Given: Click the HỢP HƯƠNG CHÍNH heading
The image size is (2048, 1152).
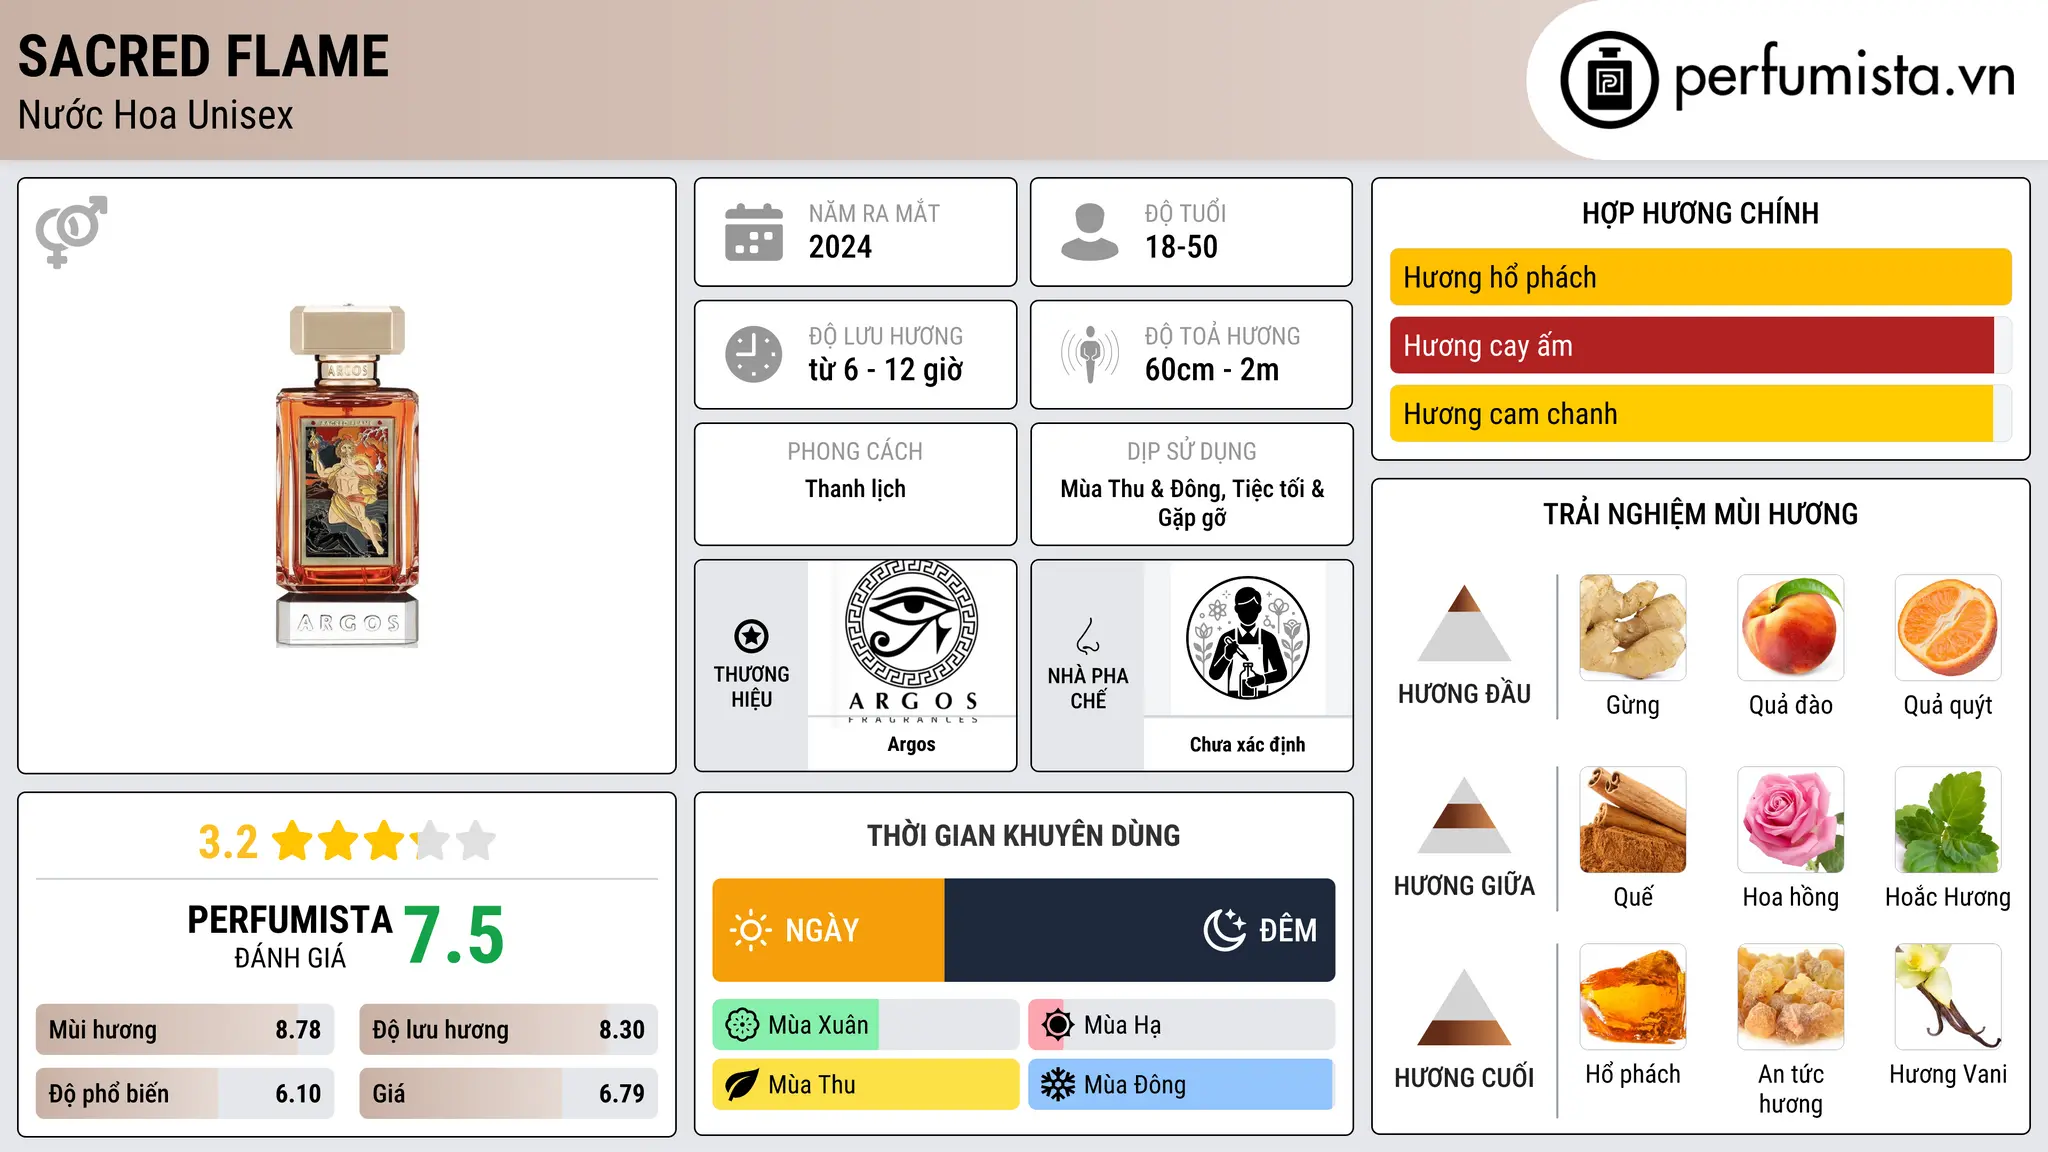Looking at the screenshot, I should click(1701, 214).
